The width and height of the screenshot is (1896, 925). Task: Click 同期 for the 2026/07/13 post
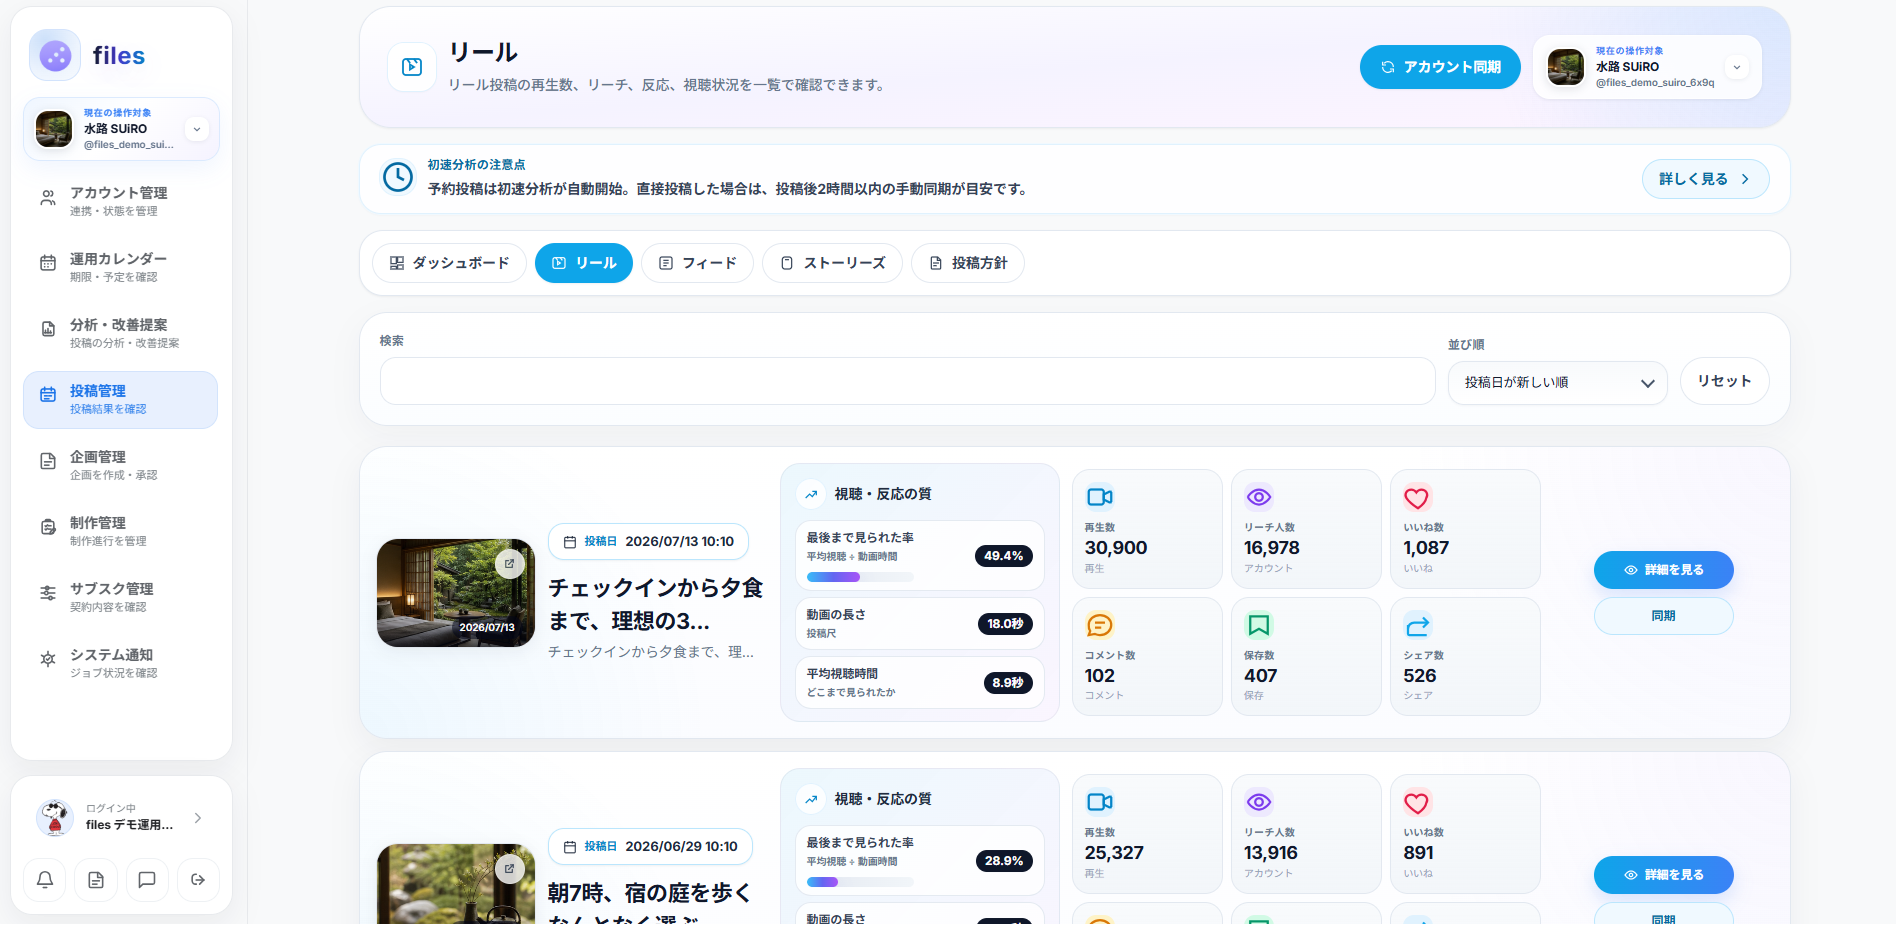pyautogui.click(x=1663, y=616)
